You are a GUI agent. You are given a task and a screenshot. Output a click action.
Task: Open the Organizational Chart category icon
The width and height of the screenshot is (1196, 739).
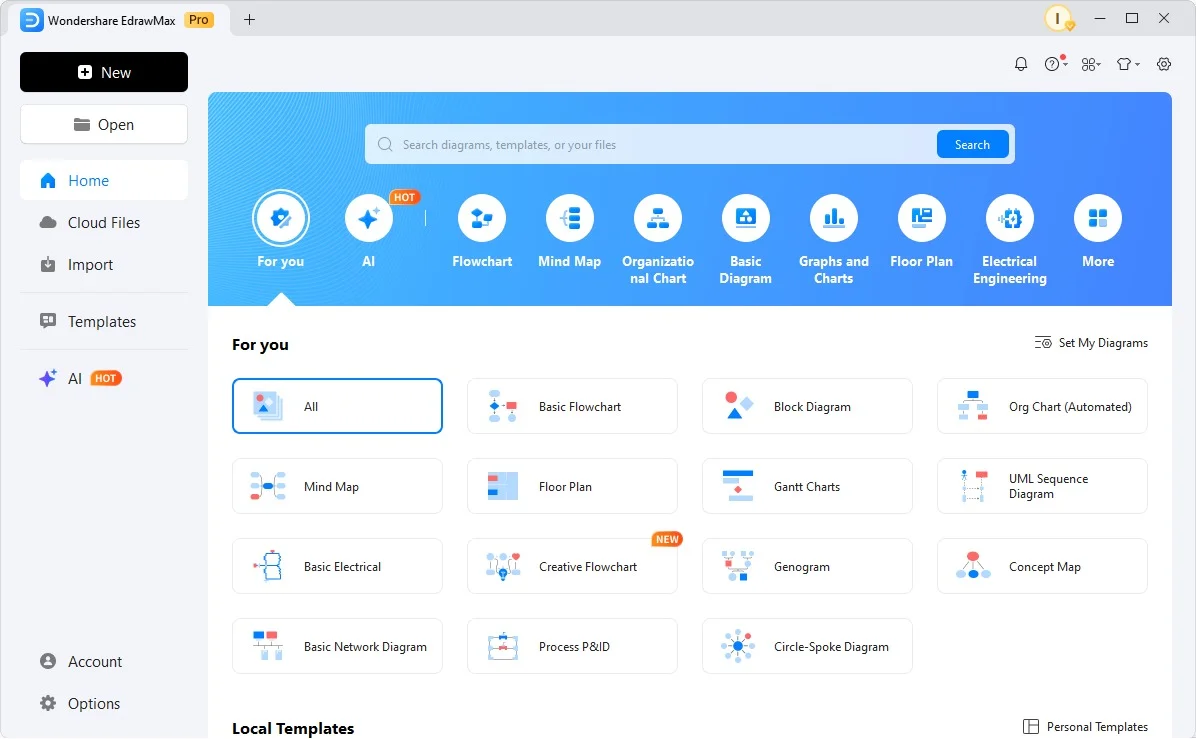[657, 218]
